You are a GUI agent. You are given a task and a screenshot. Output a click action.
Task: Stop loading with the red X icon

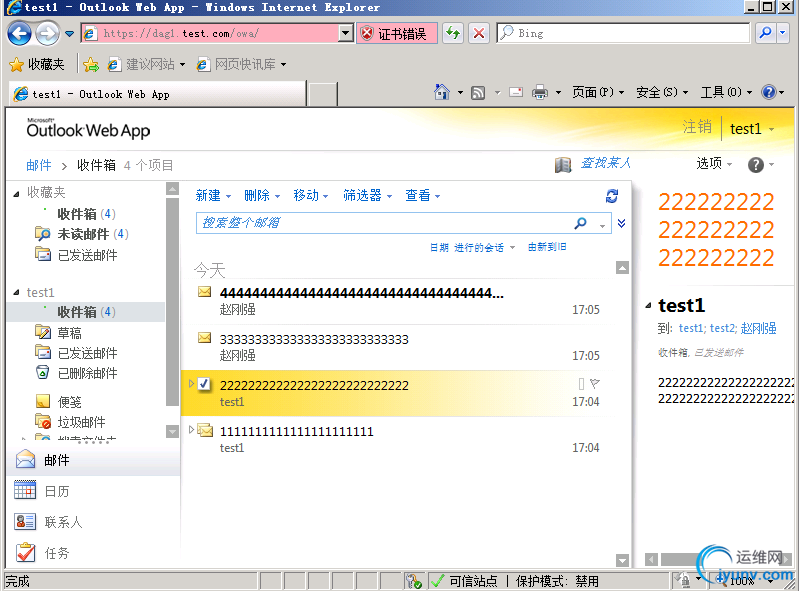pyautogui.click(x=479, y=34)
